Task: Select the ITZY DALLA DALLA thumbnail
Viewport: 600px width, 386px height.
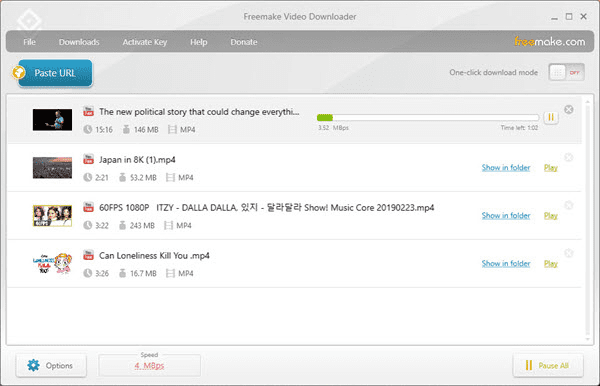Action: pos(52,215)
